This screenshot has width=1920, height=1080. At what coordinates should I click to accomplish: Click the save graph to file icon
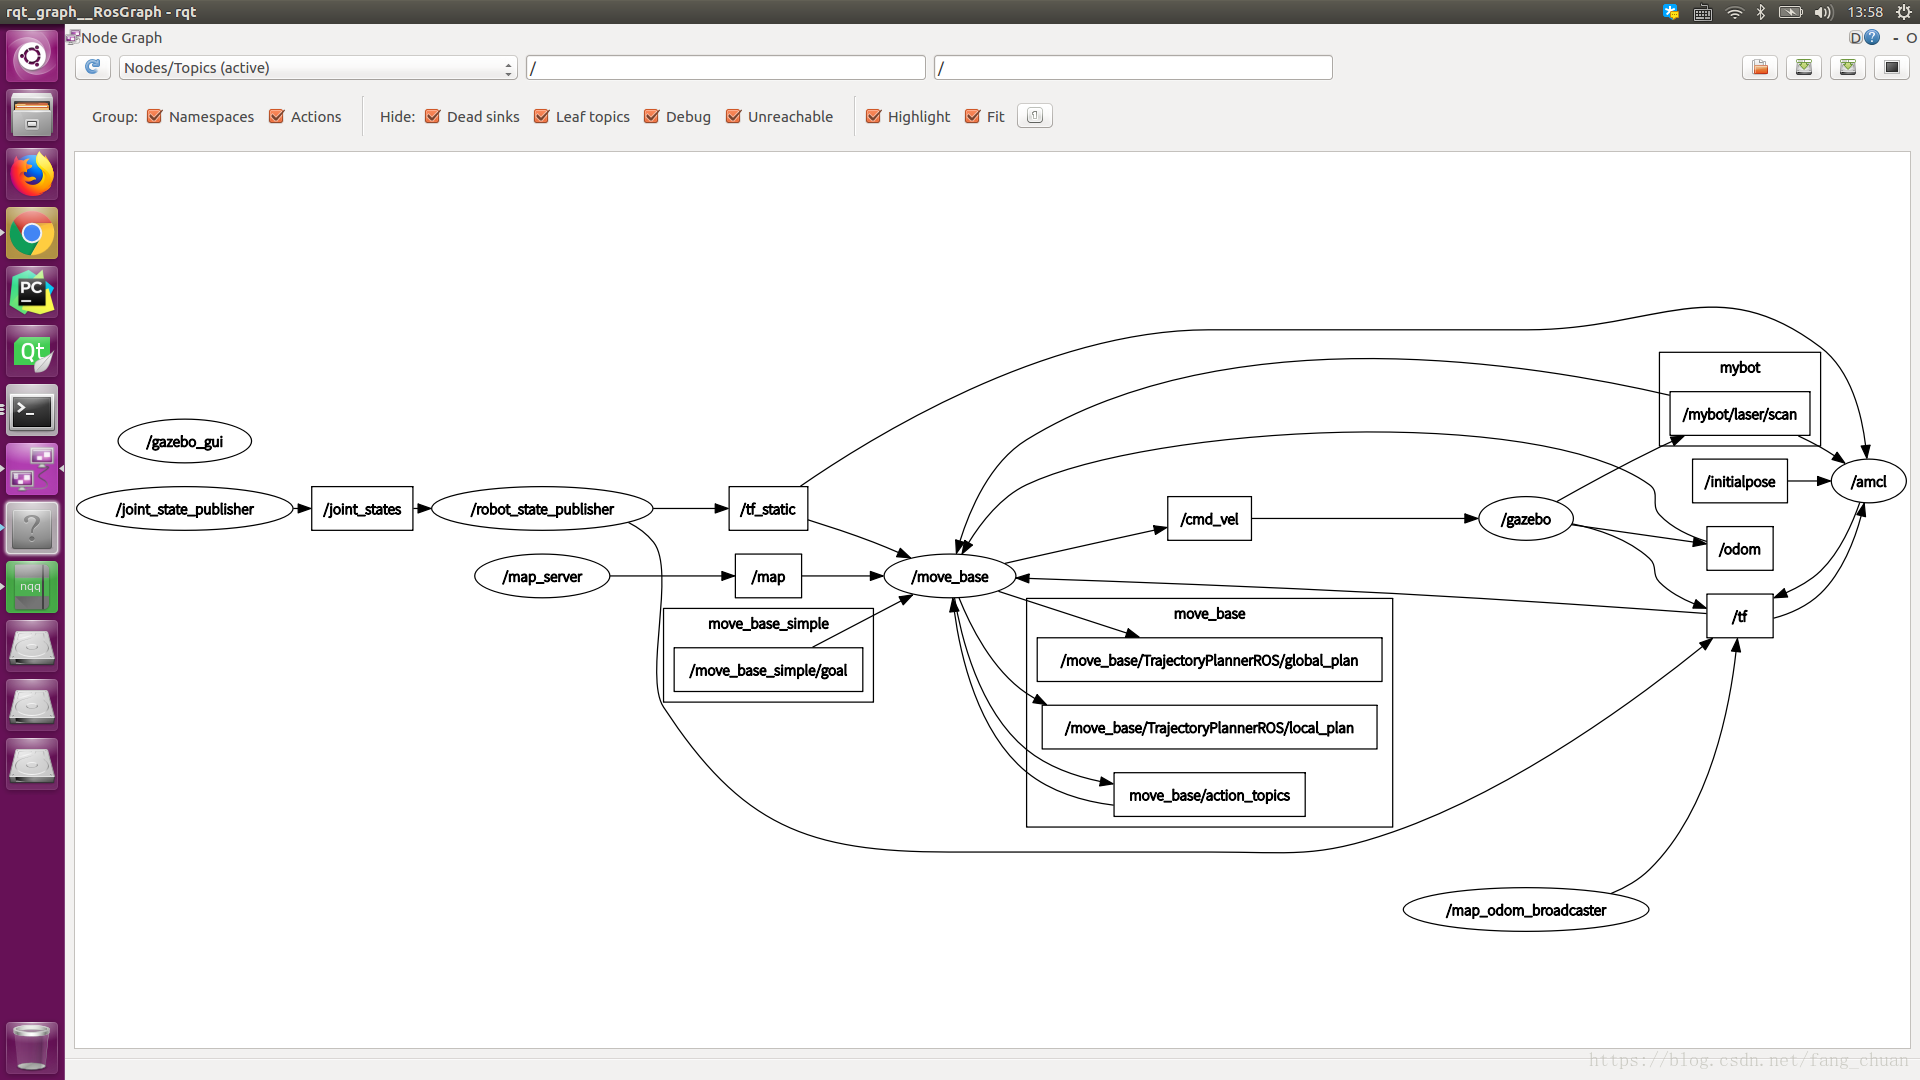pos(1805,67)
